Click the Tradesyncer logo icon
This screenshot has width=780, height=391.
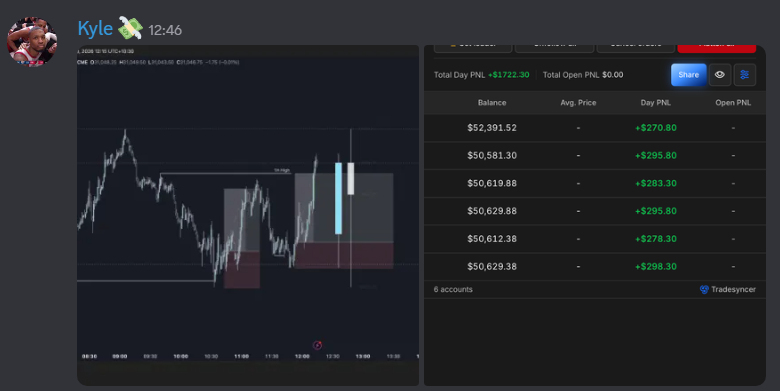coord(704,290)
